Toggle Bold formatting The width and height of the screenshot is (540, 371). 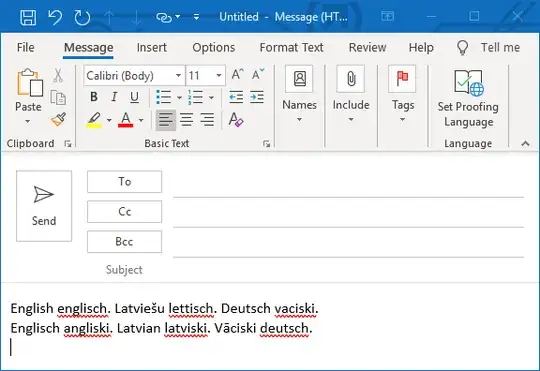[x=94, y=97]
